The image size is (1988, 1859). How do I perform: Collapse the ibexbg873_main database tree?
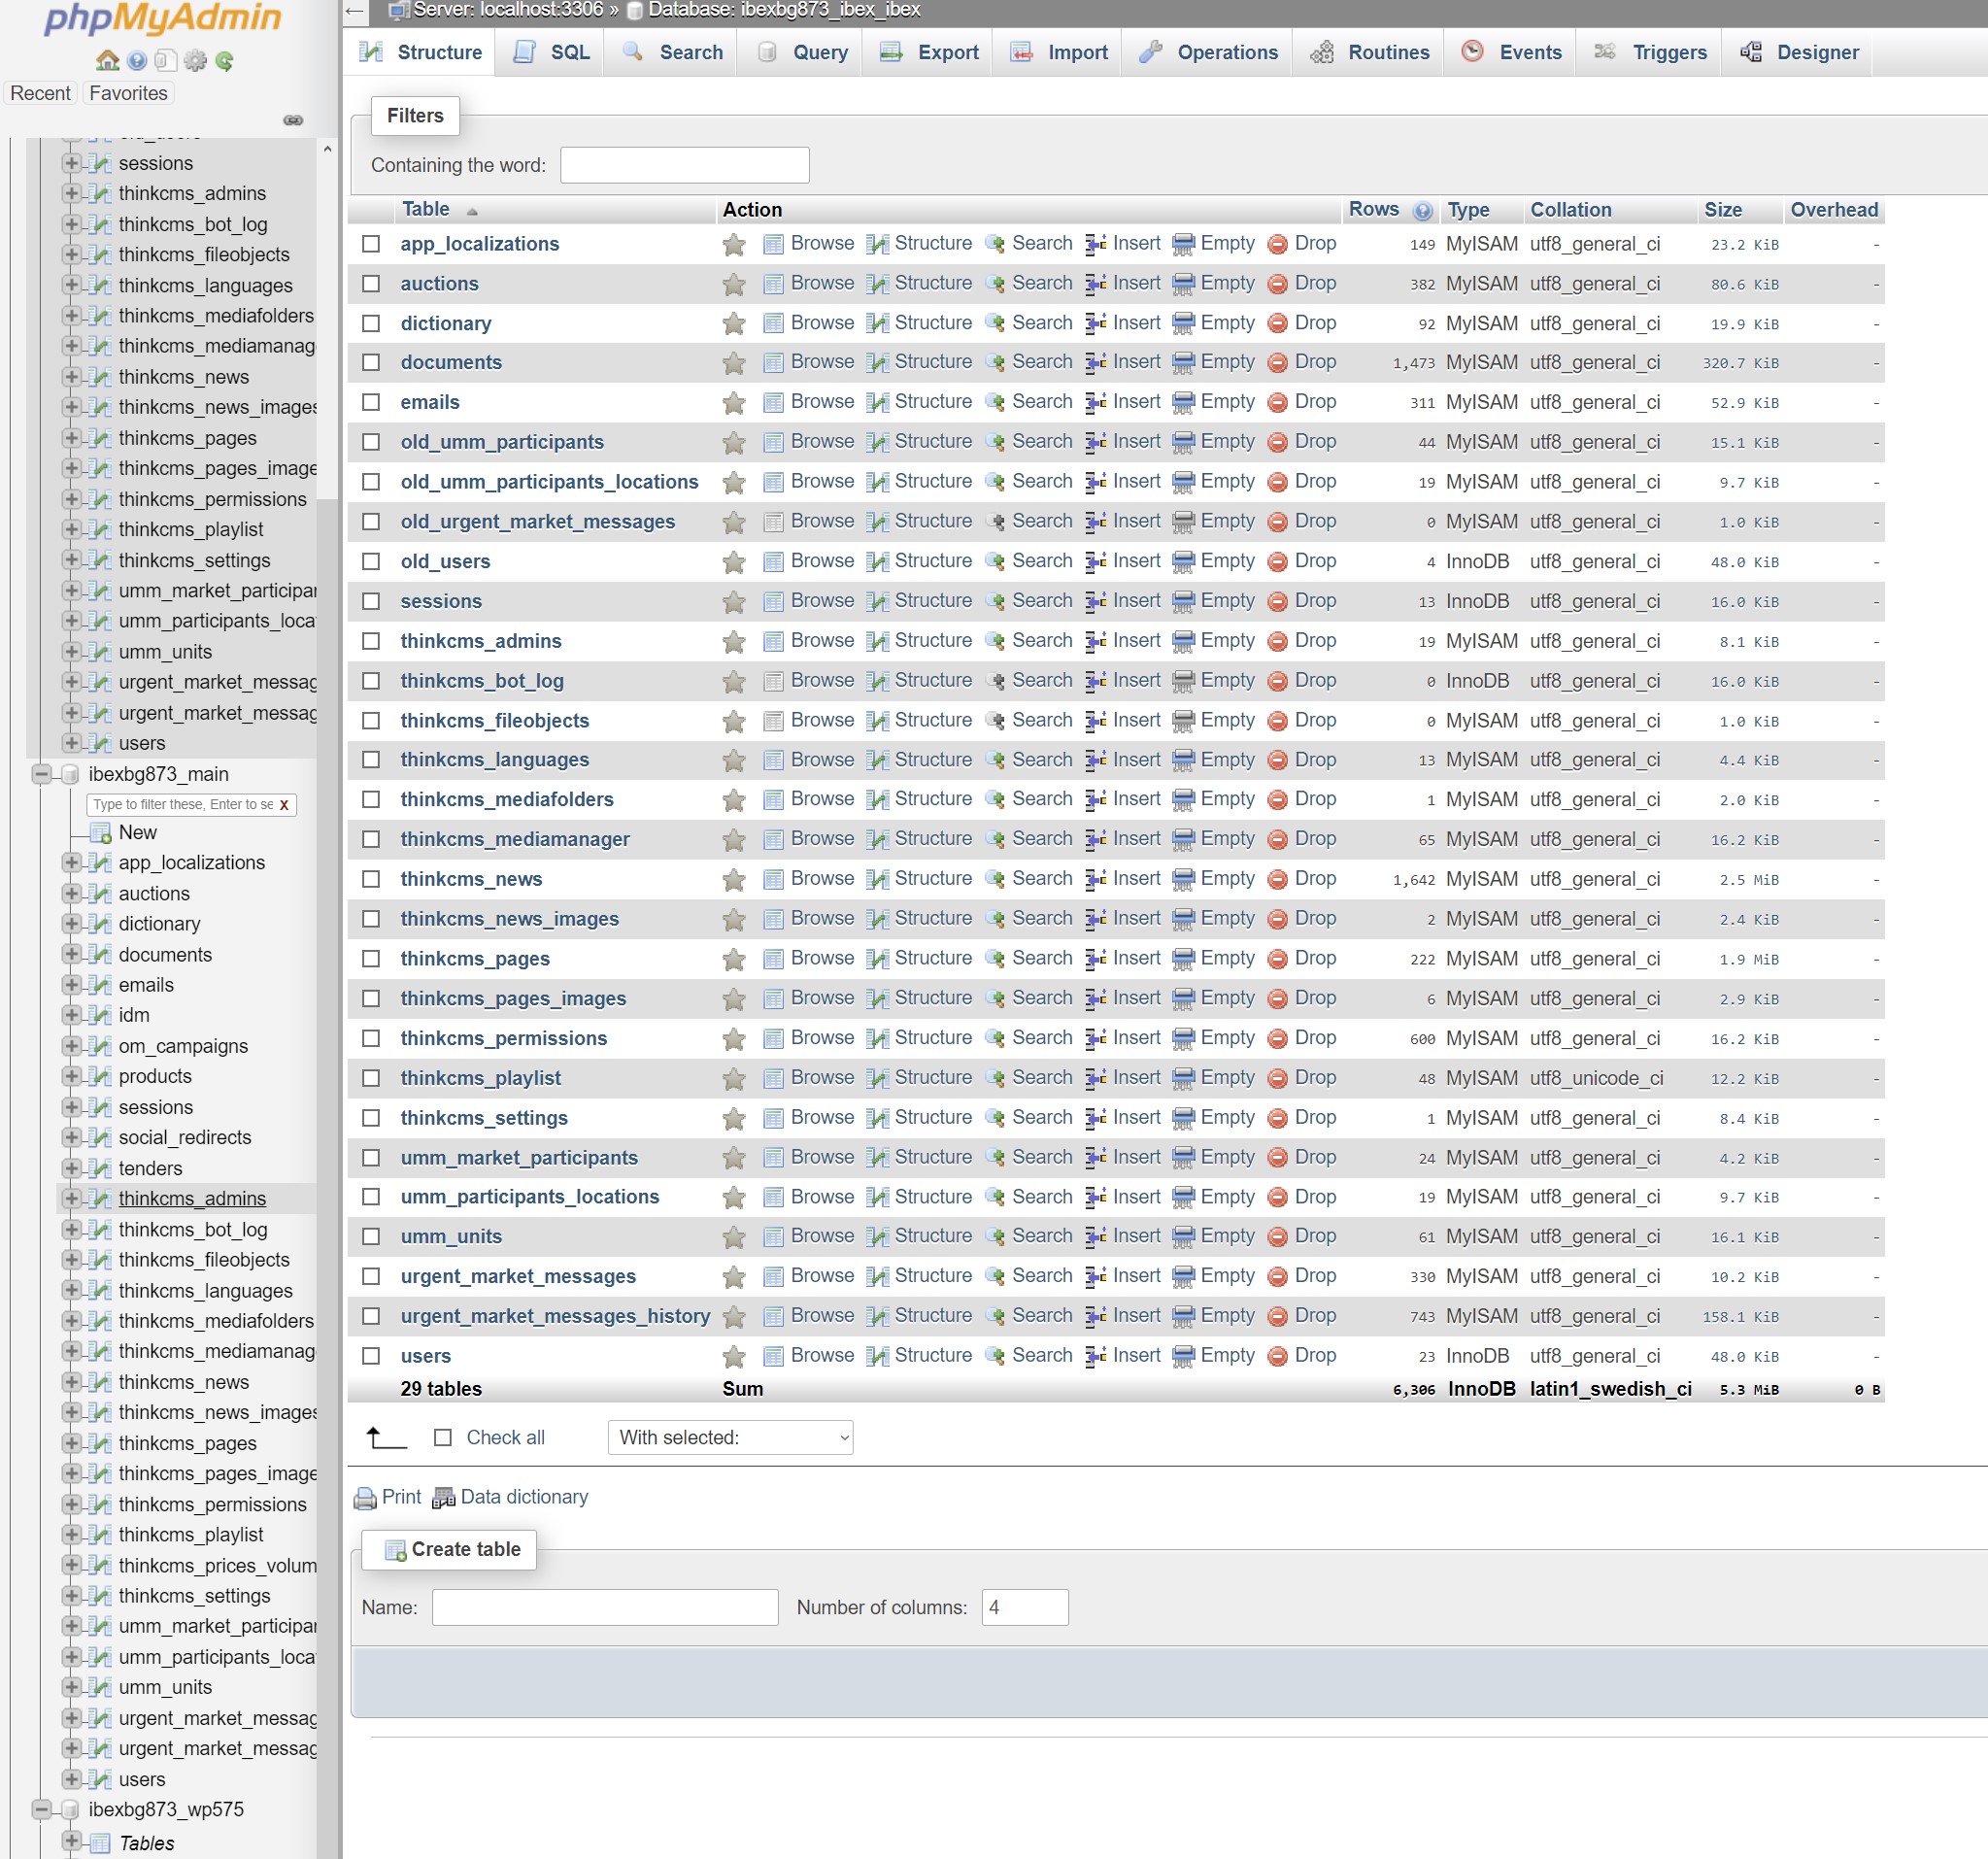(x=41, y=774)
